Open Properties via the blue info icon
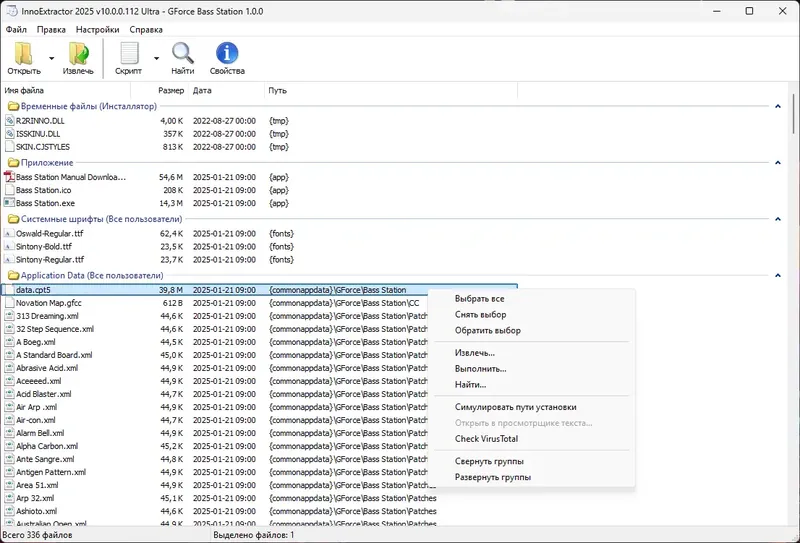Screen dimensions: 800x543 [x=227, y=53]
